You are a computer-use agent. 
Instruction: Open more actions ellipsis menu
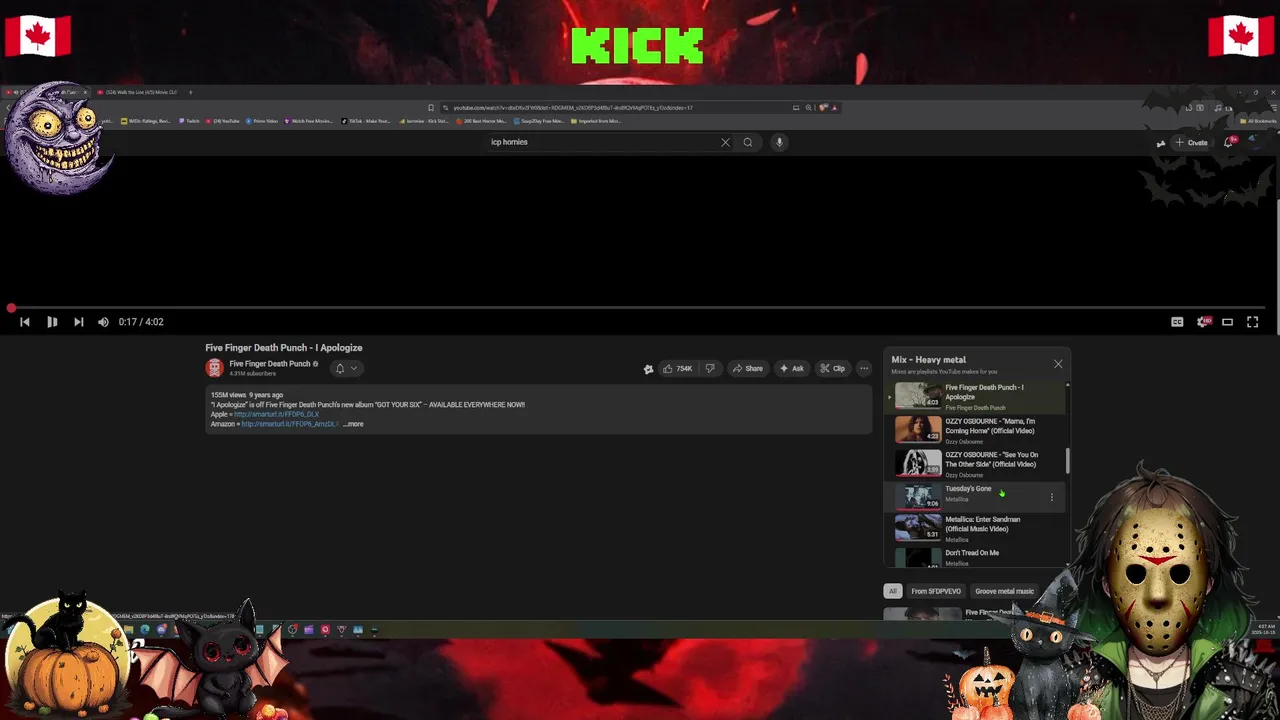(864, 369)
